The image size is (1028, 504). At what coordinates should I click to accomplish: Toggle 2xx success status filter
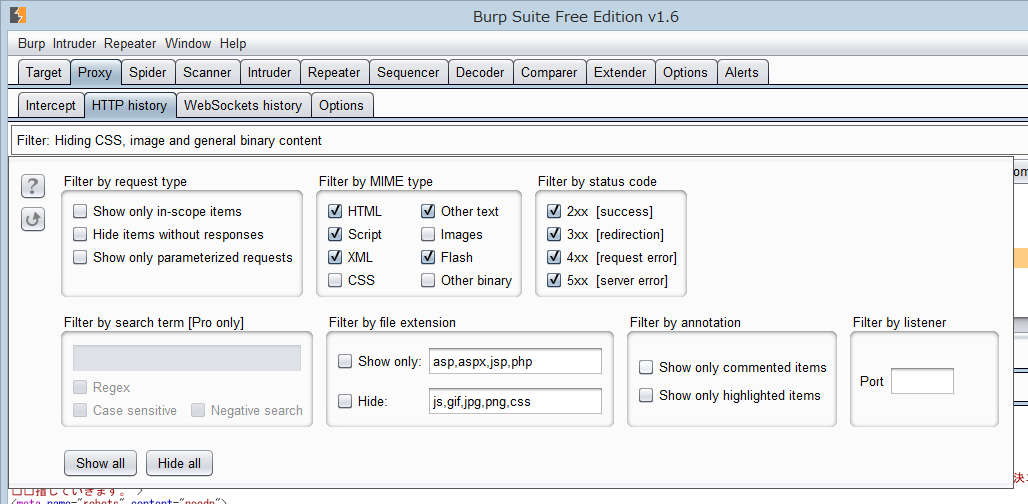pyautogui.click(x=554, y=212)
